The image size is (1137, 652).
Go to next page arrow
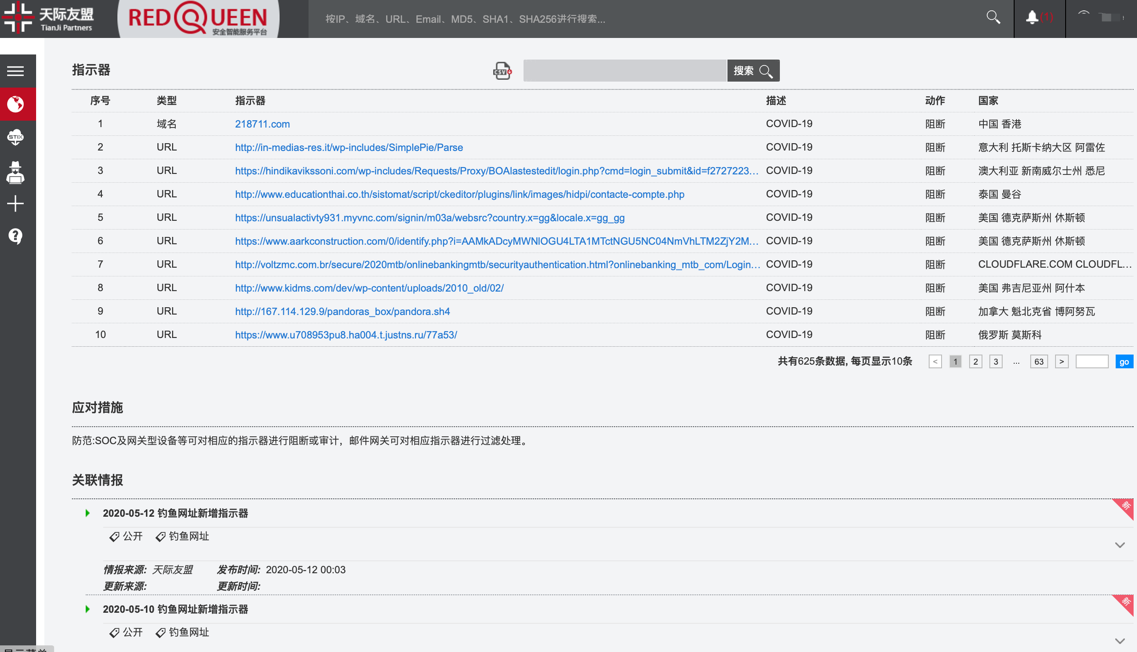1062,361
